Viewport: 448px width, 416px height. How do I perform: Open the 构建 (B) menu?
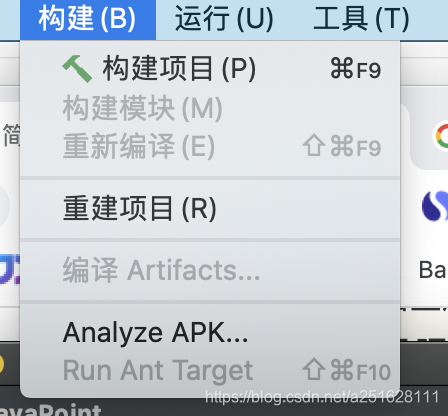tap(88, 19)
